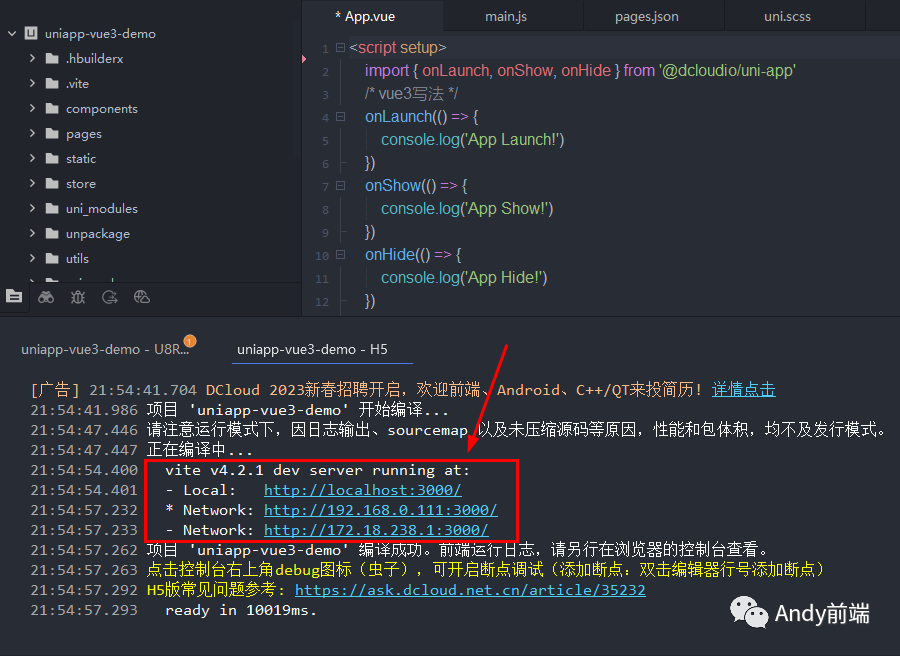Click the components folder icon
This screenshot has width=900, height=656.
(54, 108)
